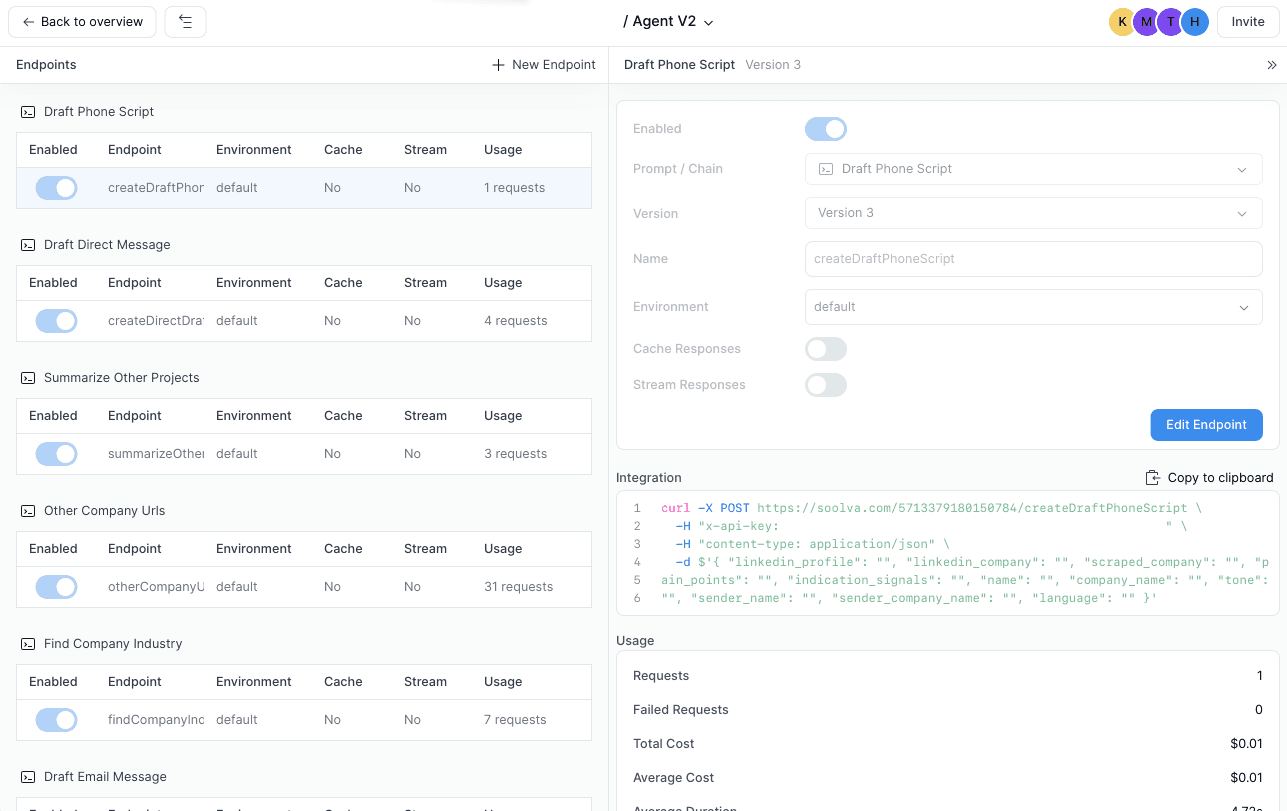Click the Total Cost row

pyautogui.click(x=948, y=744)
